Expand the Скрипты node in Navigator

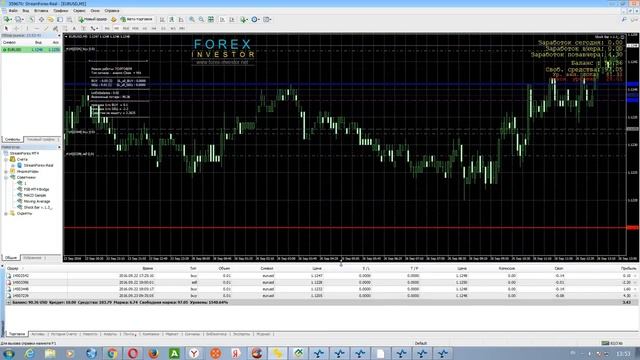[6, 213]
